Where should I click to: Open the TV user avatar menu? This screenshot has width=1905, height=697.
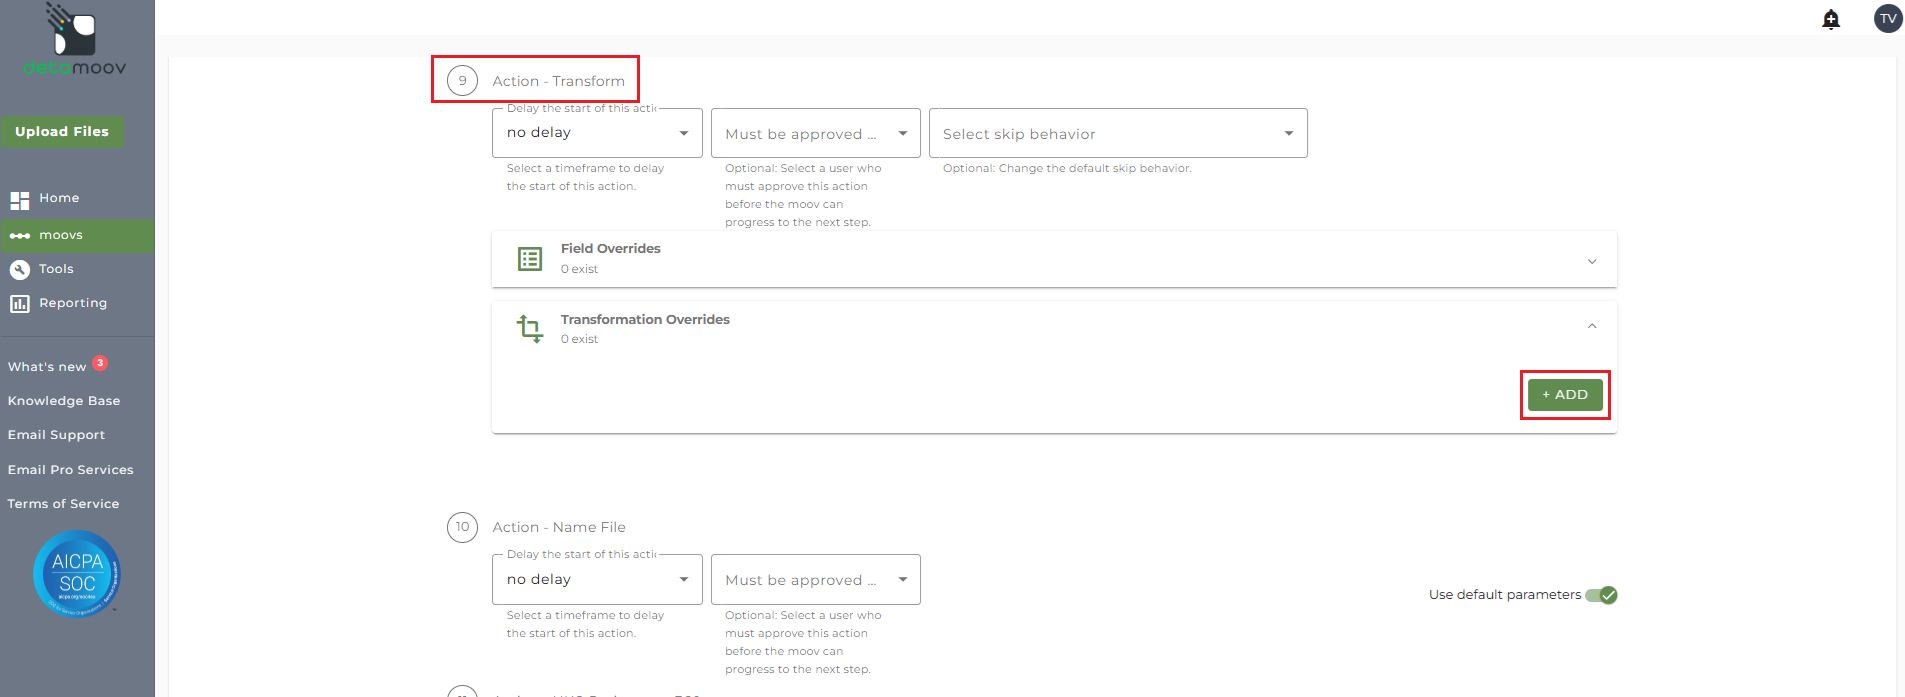point(1887,19)
